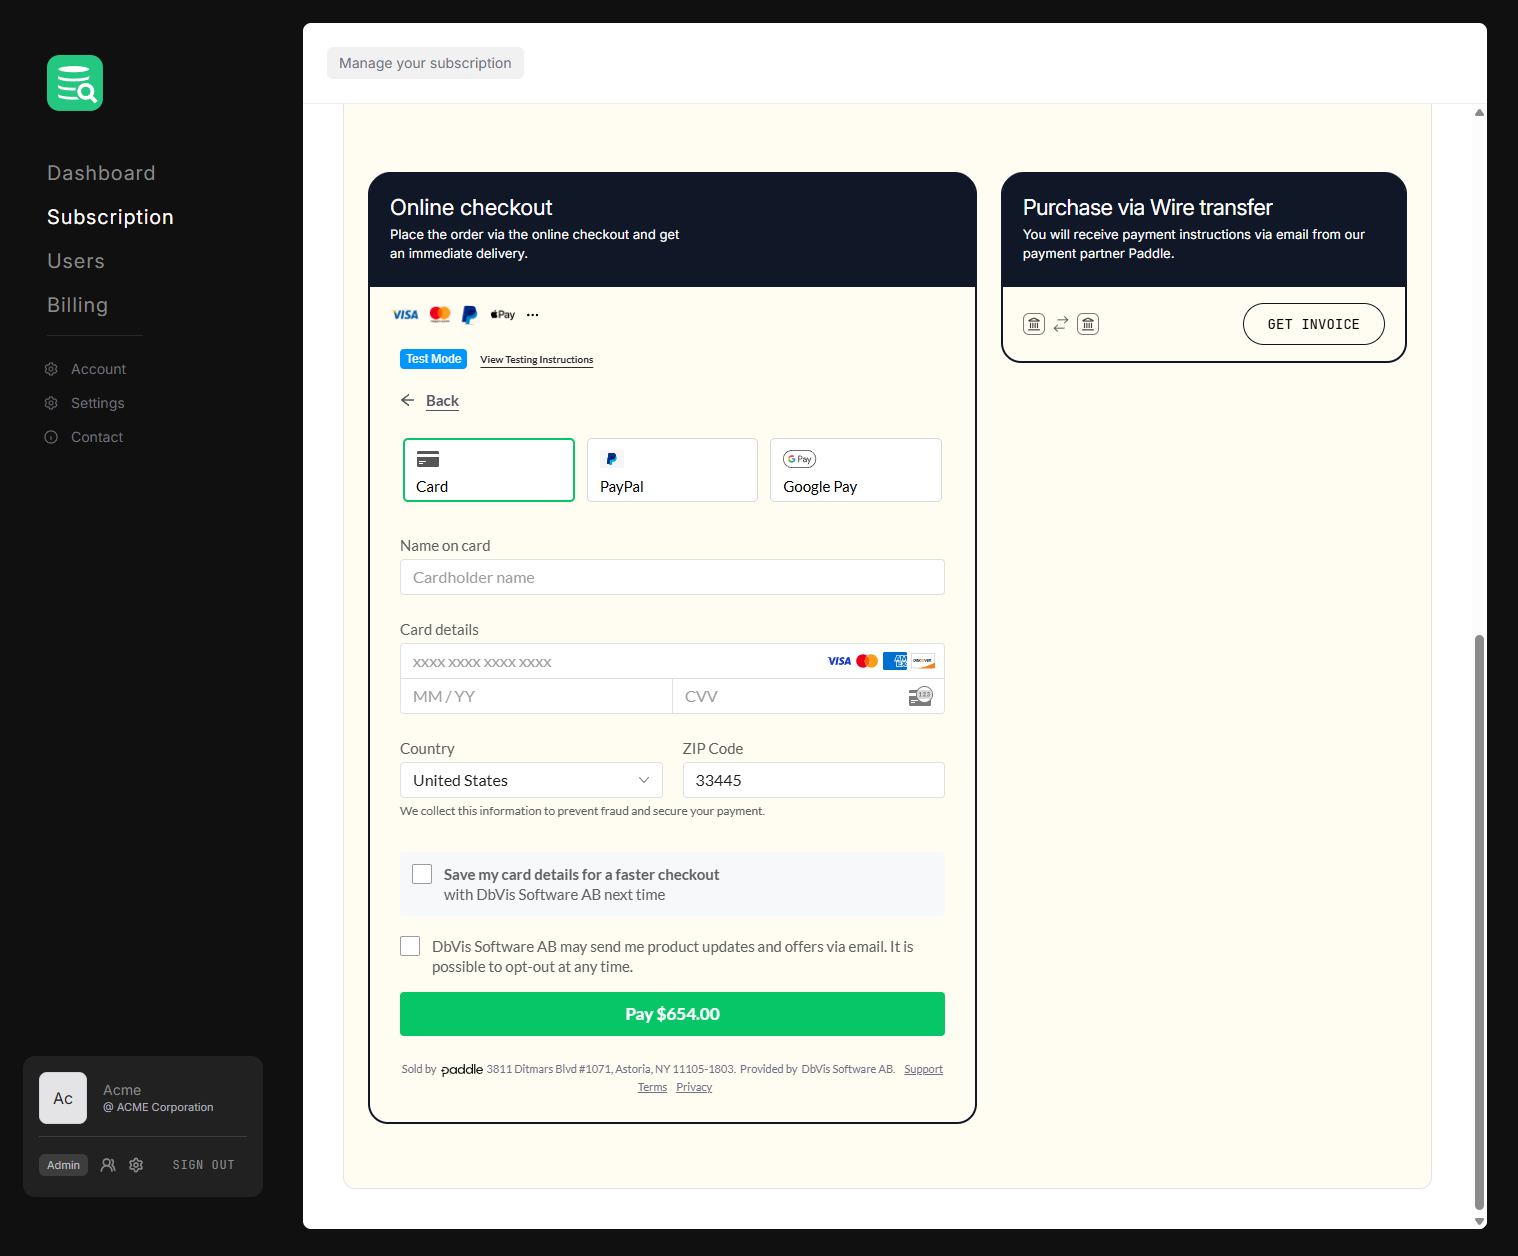Open the Country dropdown

[x=531, y=780]
